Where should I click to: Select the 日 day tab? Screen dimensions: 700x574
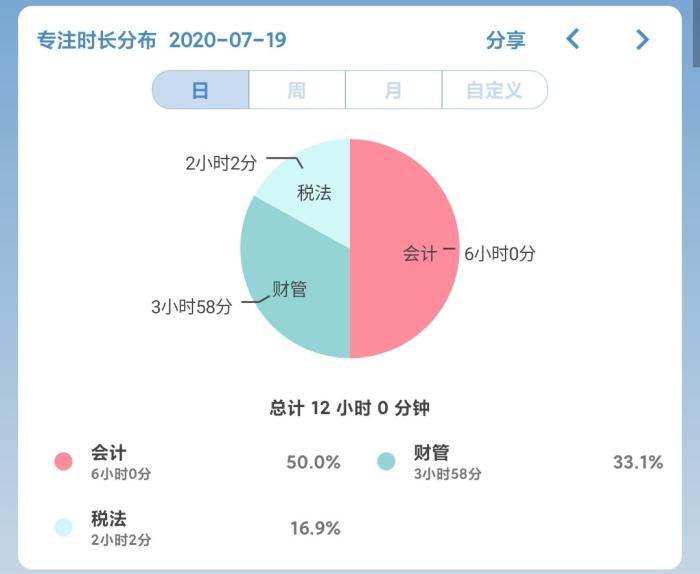200,90
